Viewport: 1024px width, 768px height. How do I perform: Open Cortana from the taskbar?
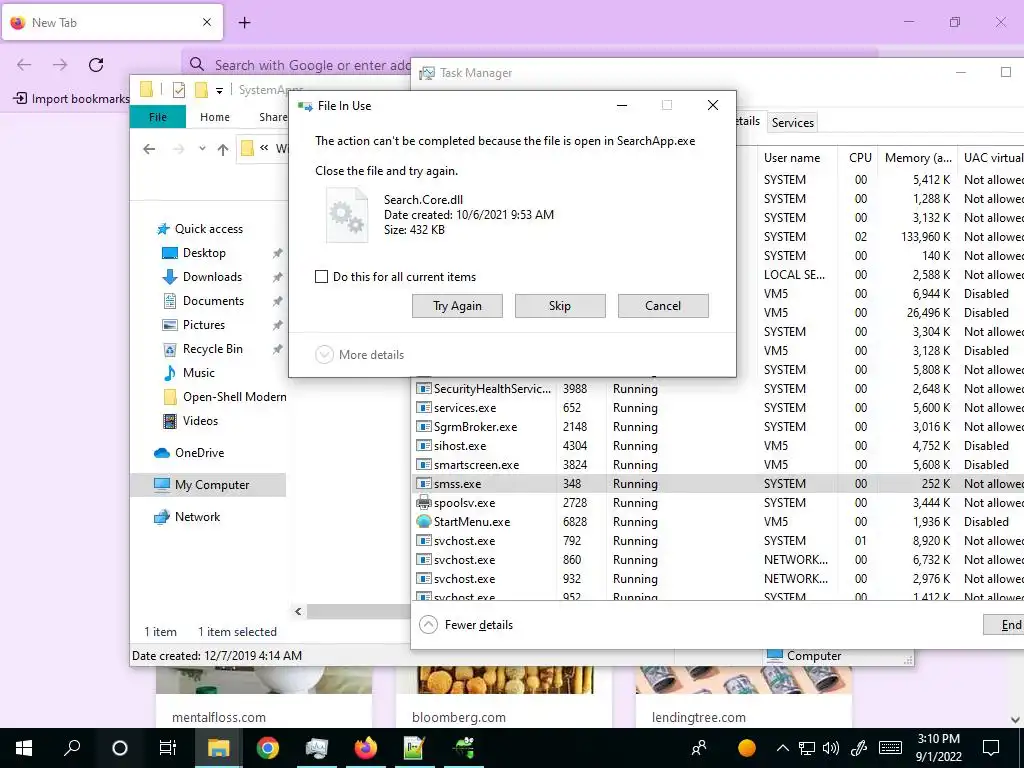point(120,748)
